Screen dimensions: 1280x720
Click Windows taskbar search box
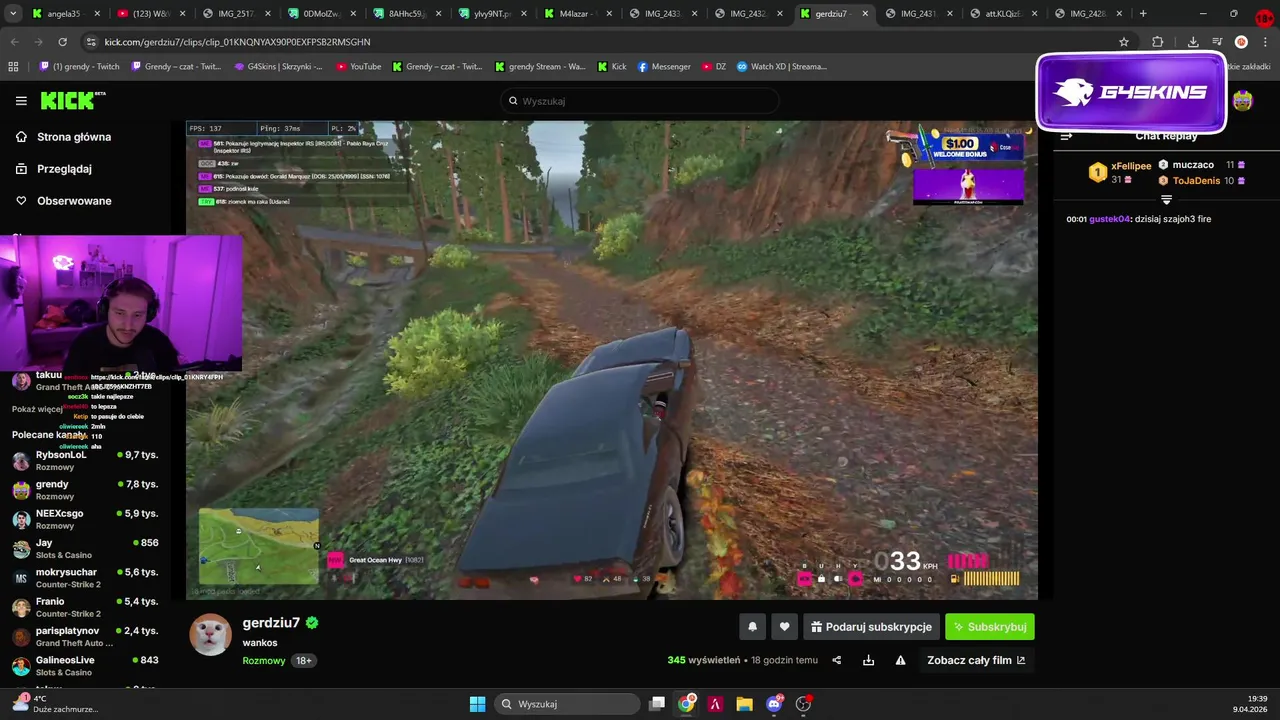click(568, 704)
